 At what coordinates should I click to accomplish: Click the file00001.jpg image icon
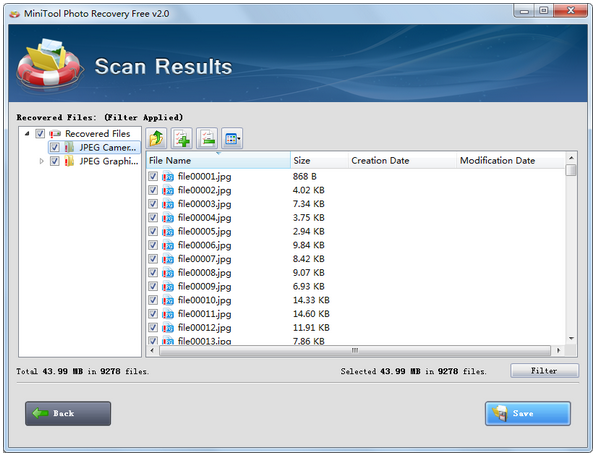coord(168,177)
